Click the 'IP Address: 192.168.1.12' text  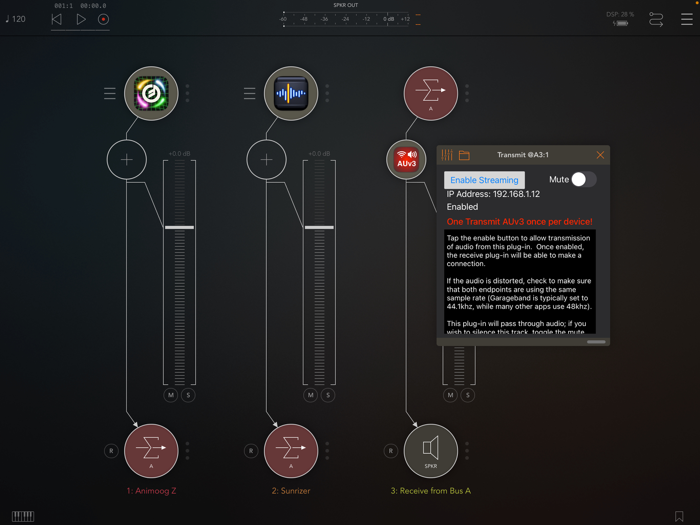[493, 194]
